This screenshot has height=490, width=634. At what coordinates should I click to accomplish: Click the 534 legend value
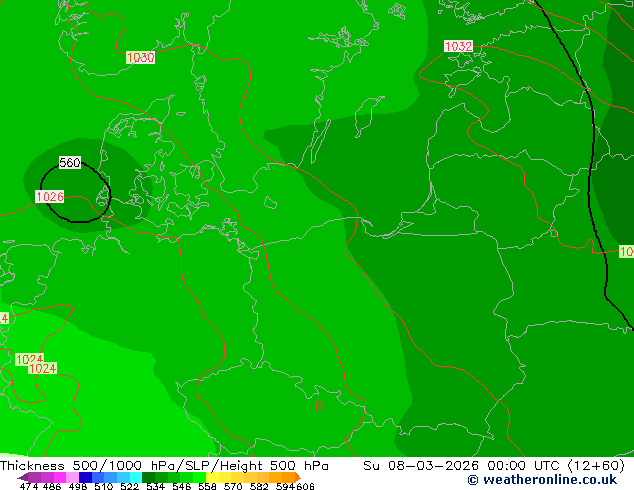155,486
